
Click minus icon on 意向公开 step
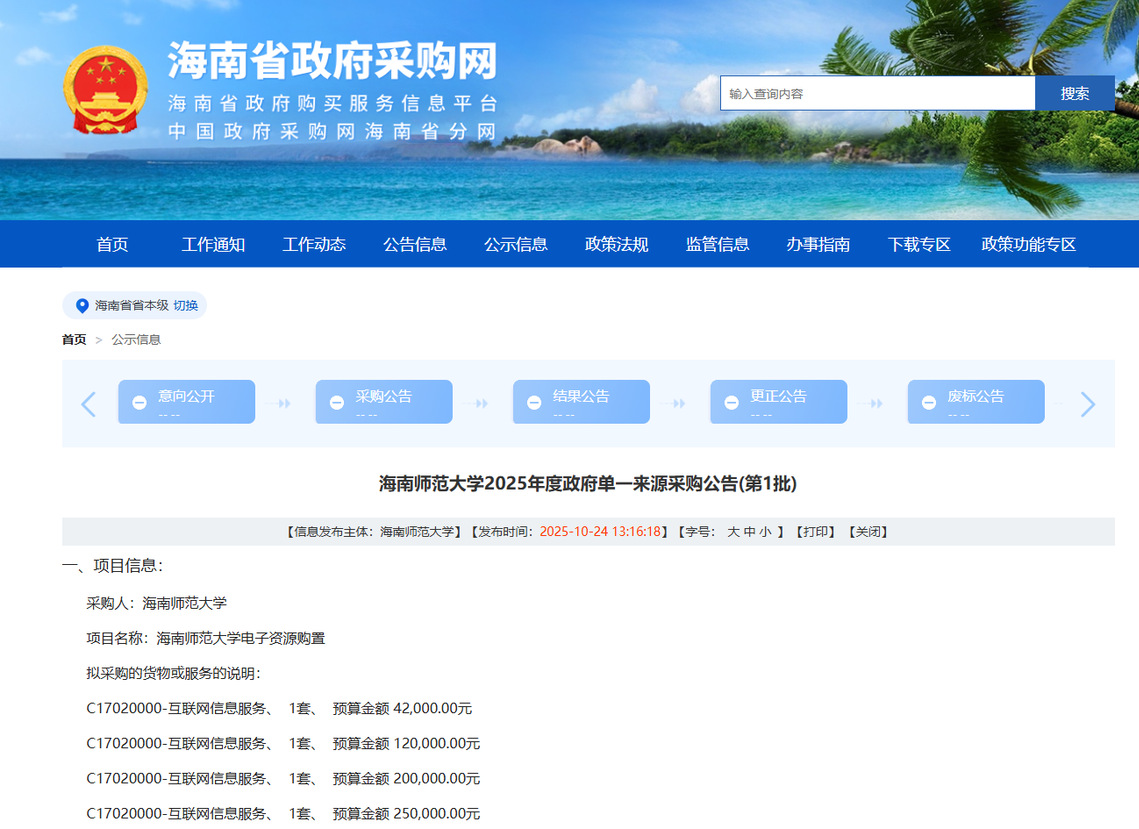(x=140, y=402)
